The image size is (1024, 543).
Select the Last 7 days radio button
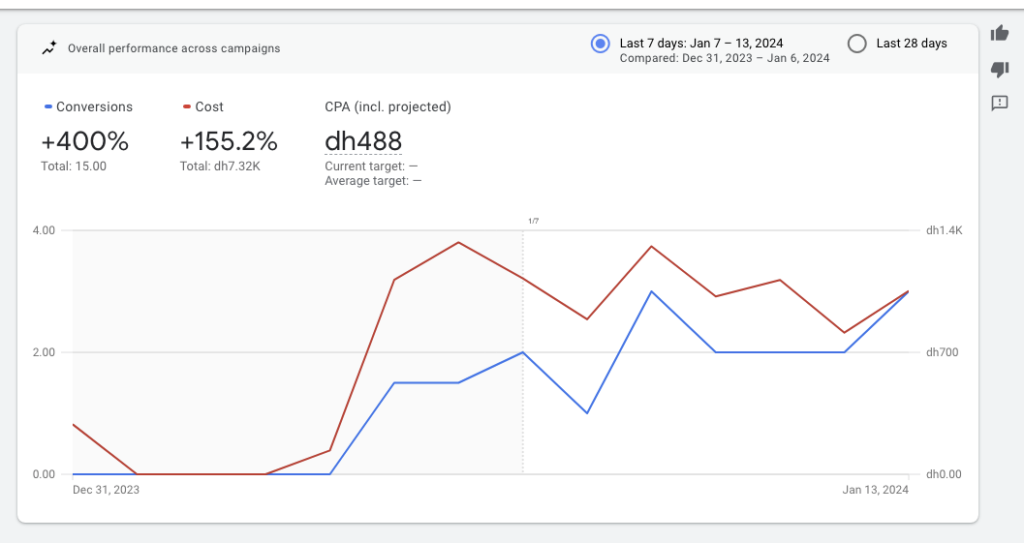point(600,43)
